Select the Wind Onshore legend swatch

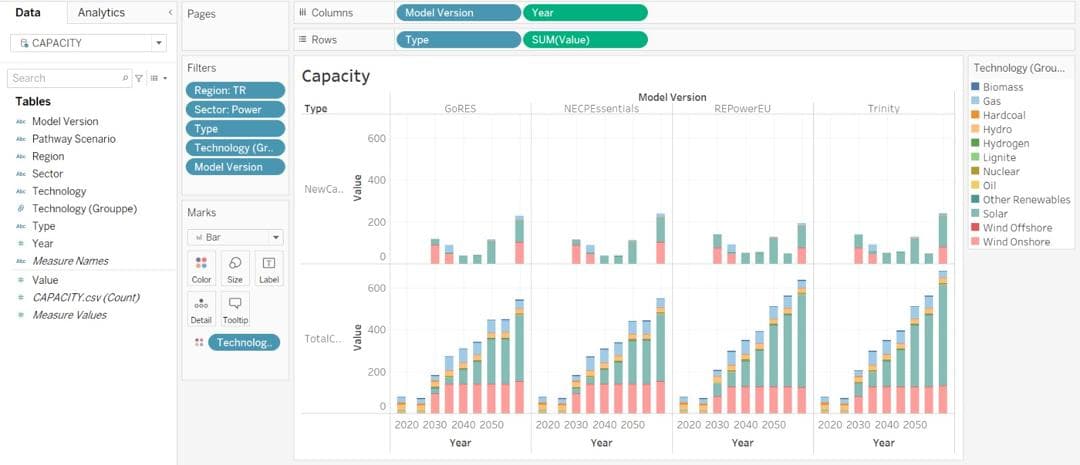click(974, 242)
